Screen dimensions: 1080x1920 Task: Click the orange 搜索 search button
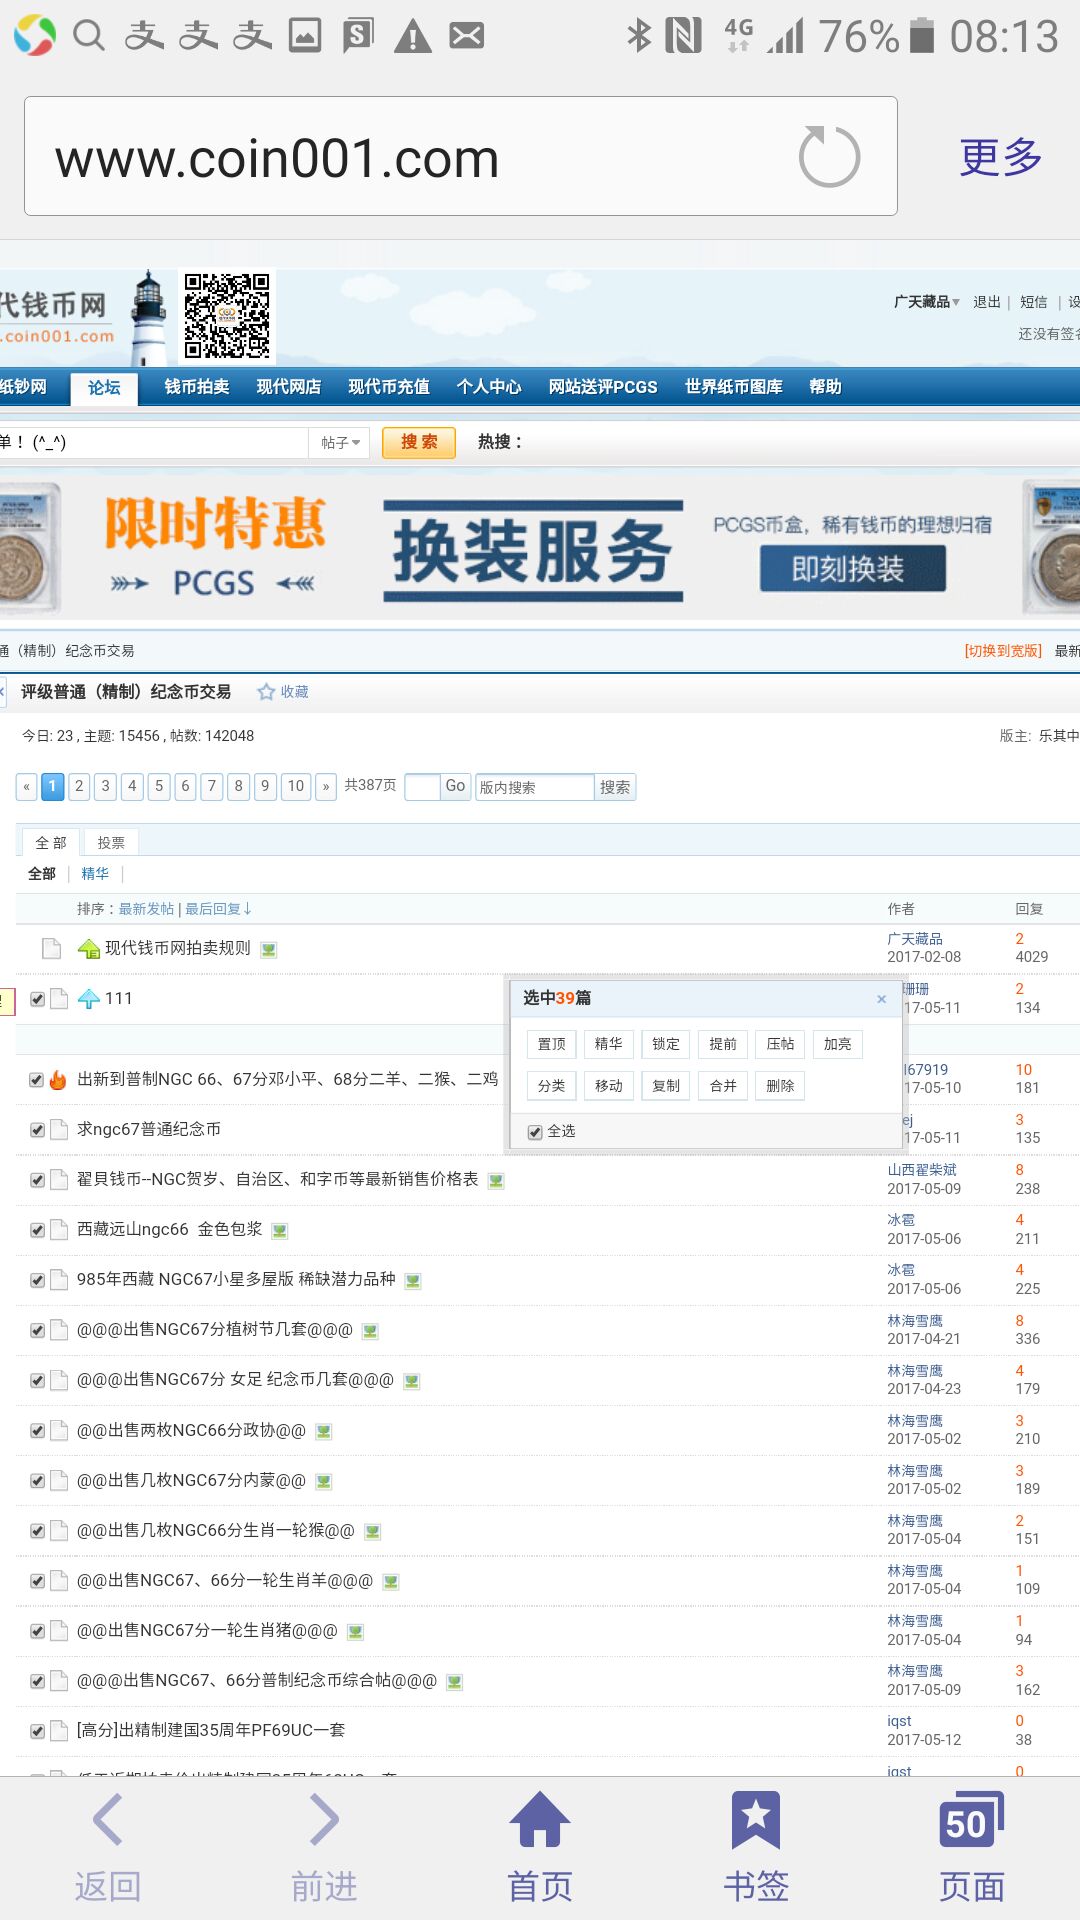click(x=419, y=442)
